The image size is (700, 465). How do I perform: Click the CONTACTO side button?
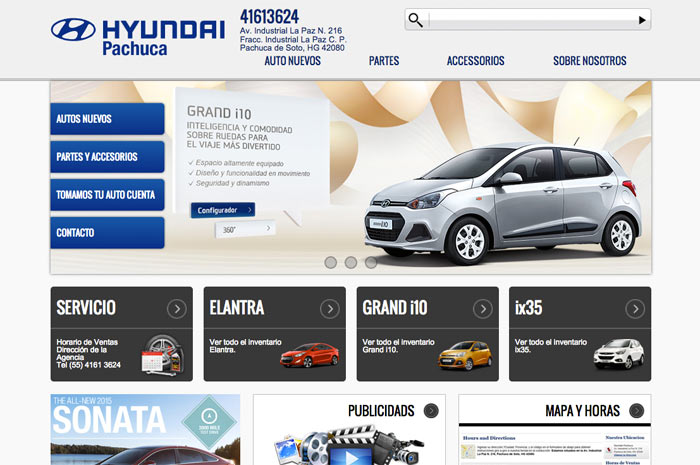coord(107,232)
